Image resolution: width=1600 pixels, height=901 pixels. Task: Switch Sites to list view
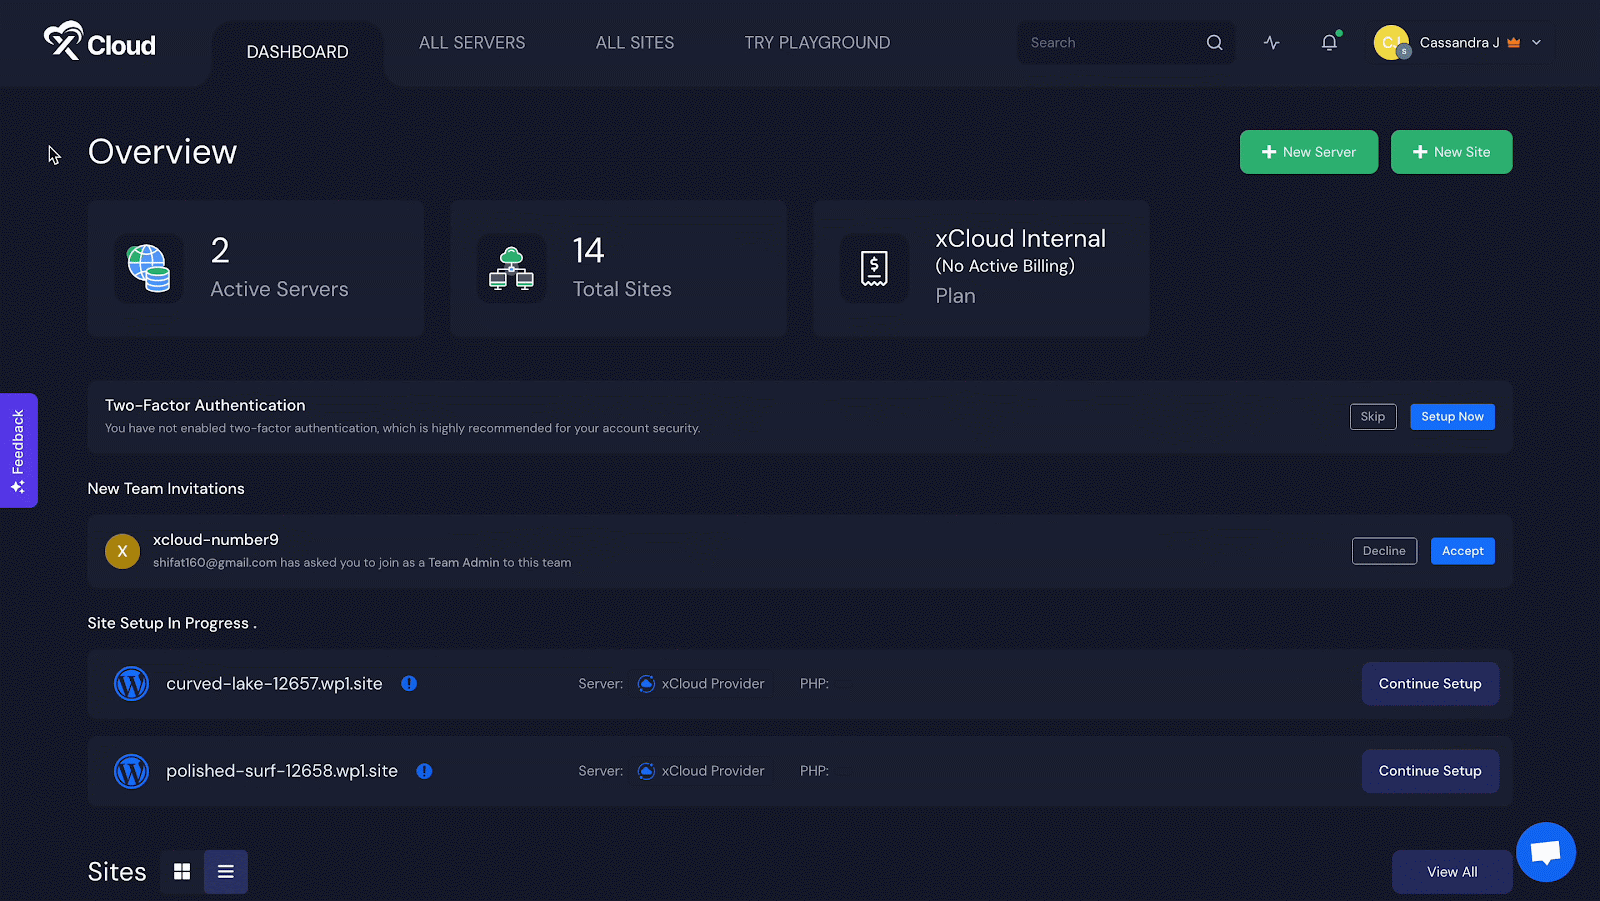[x=226, y=872]
